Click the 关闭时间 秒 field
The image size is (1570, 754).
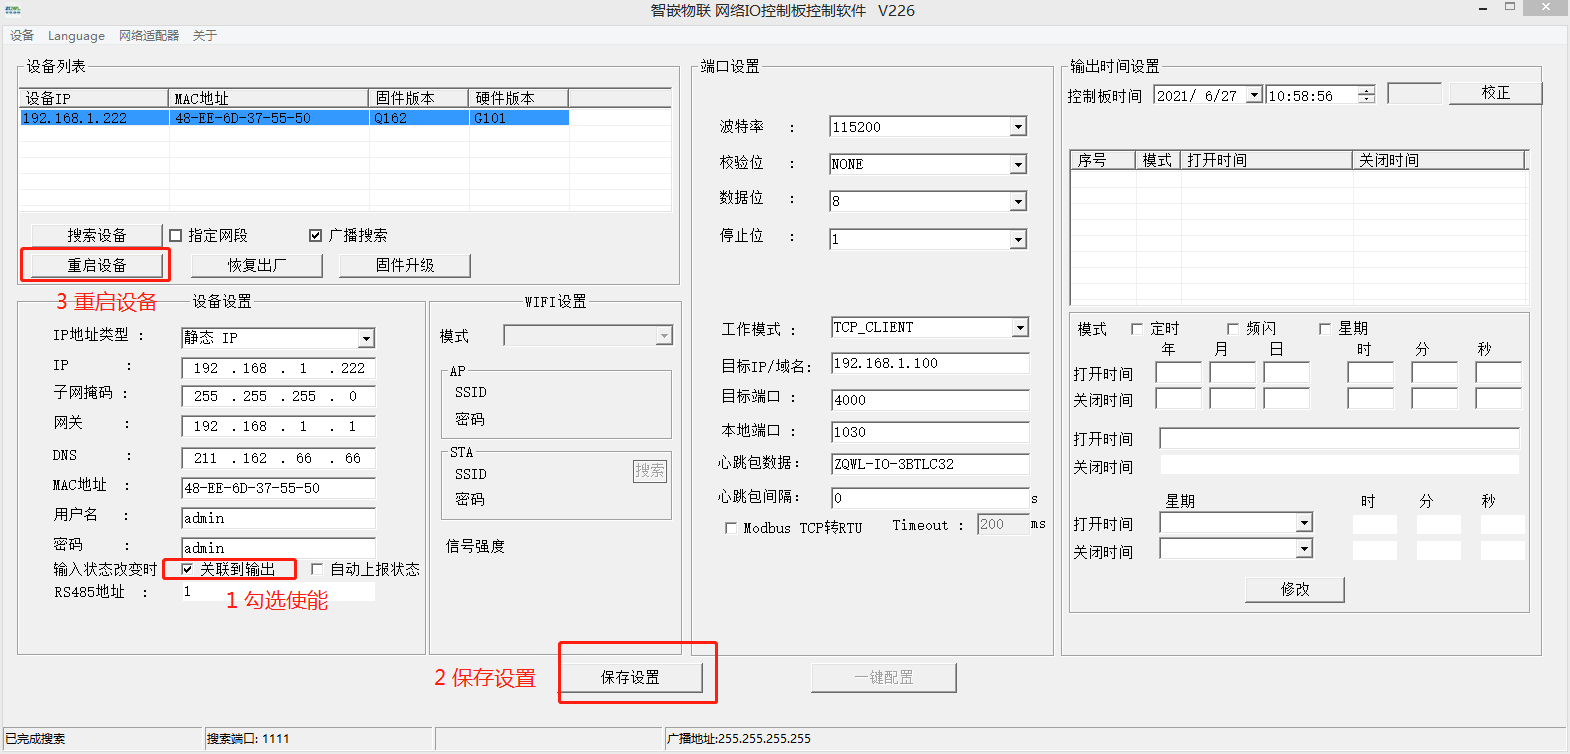pyautogui.click(x=1499, y=398)
